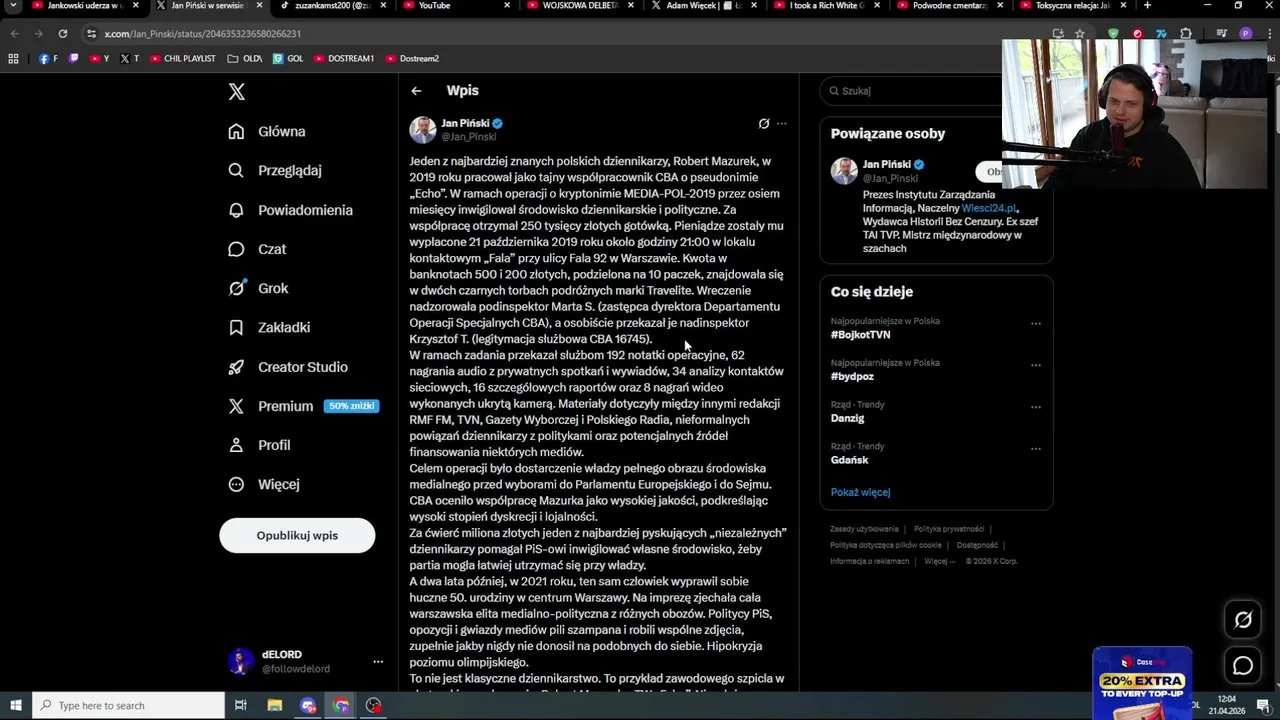1280x720 pixels.
Task: Open Zasady użytkowania footer link
Action: coord(864,529)
